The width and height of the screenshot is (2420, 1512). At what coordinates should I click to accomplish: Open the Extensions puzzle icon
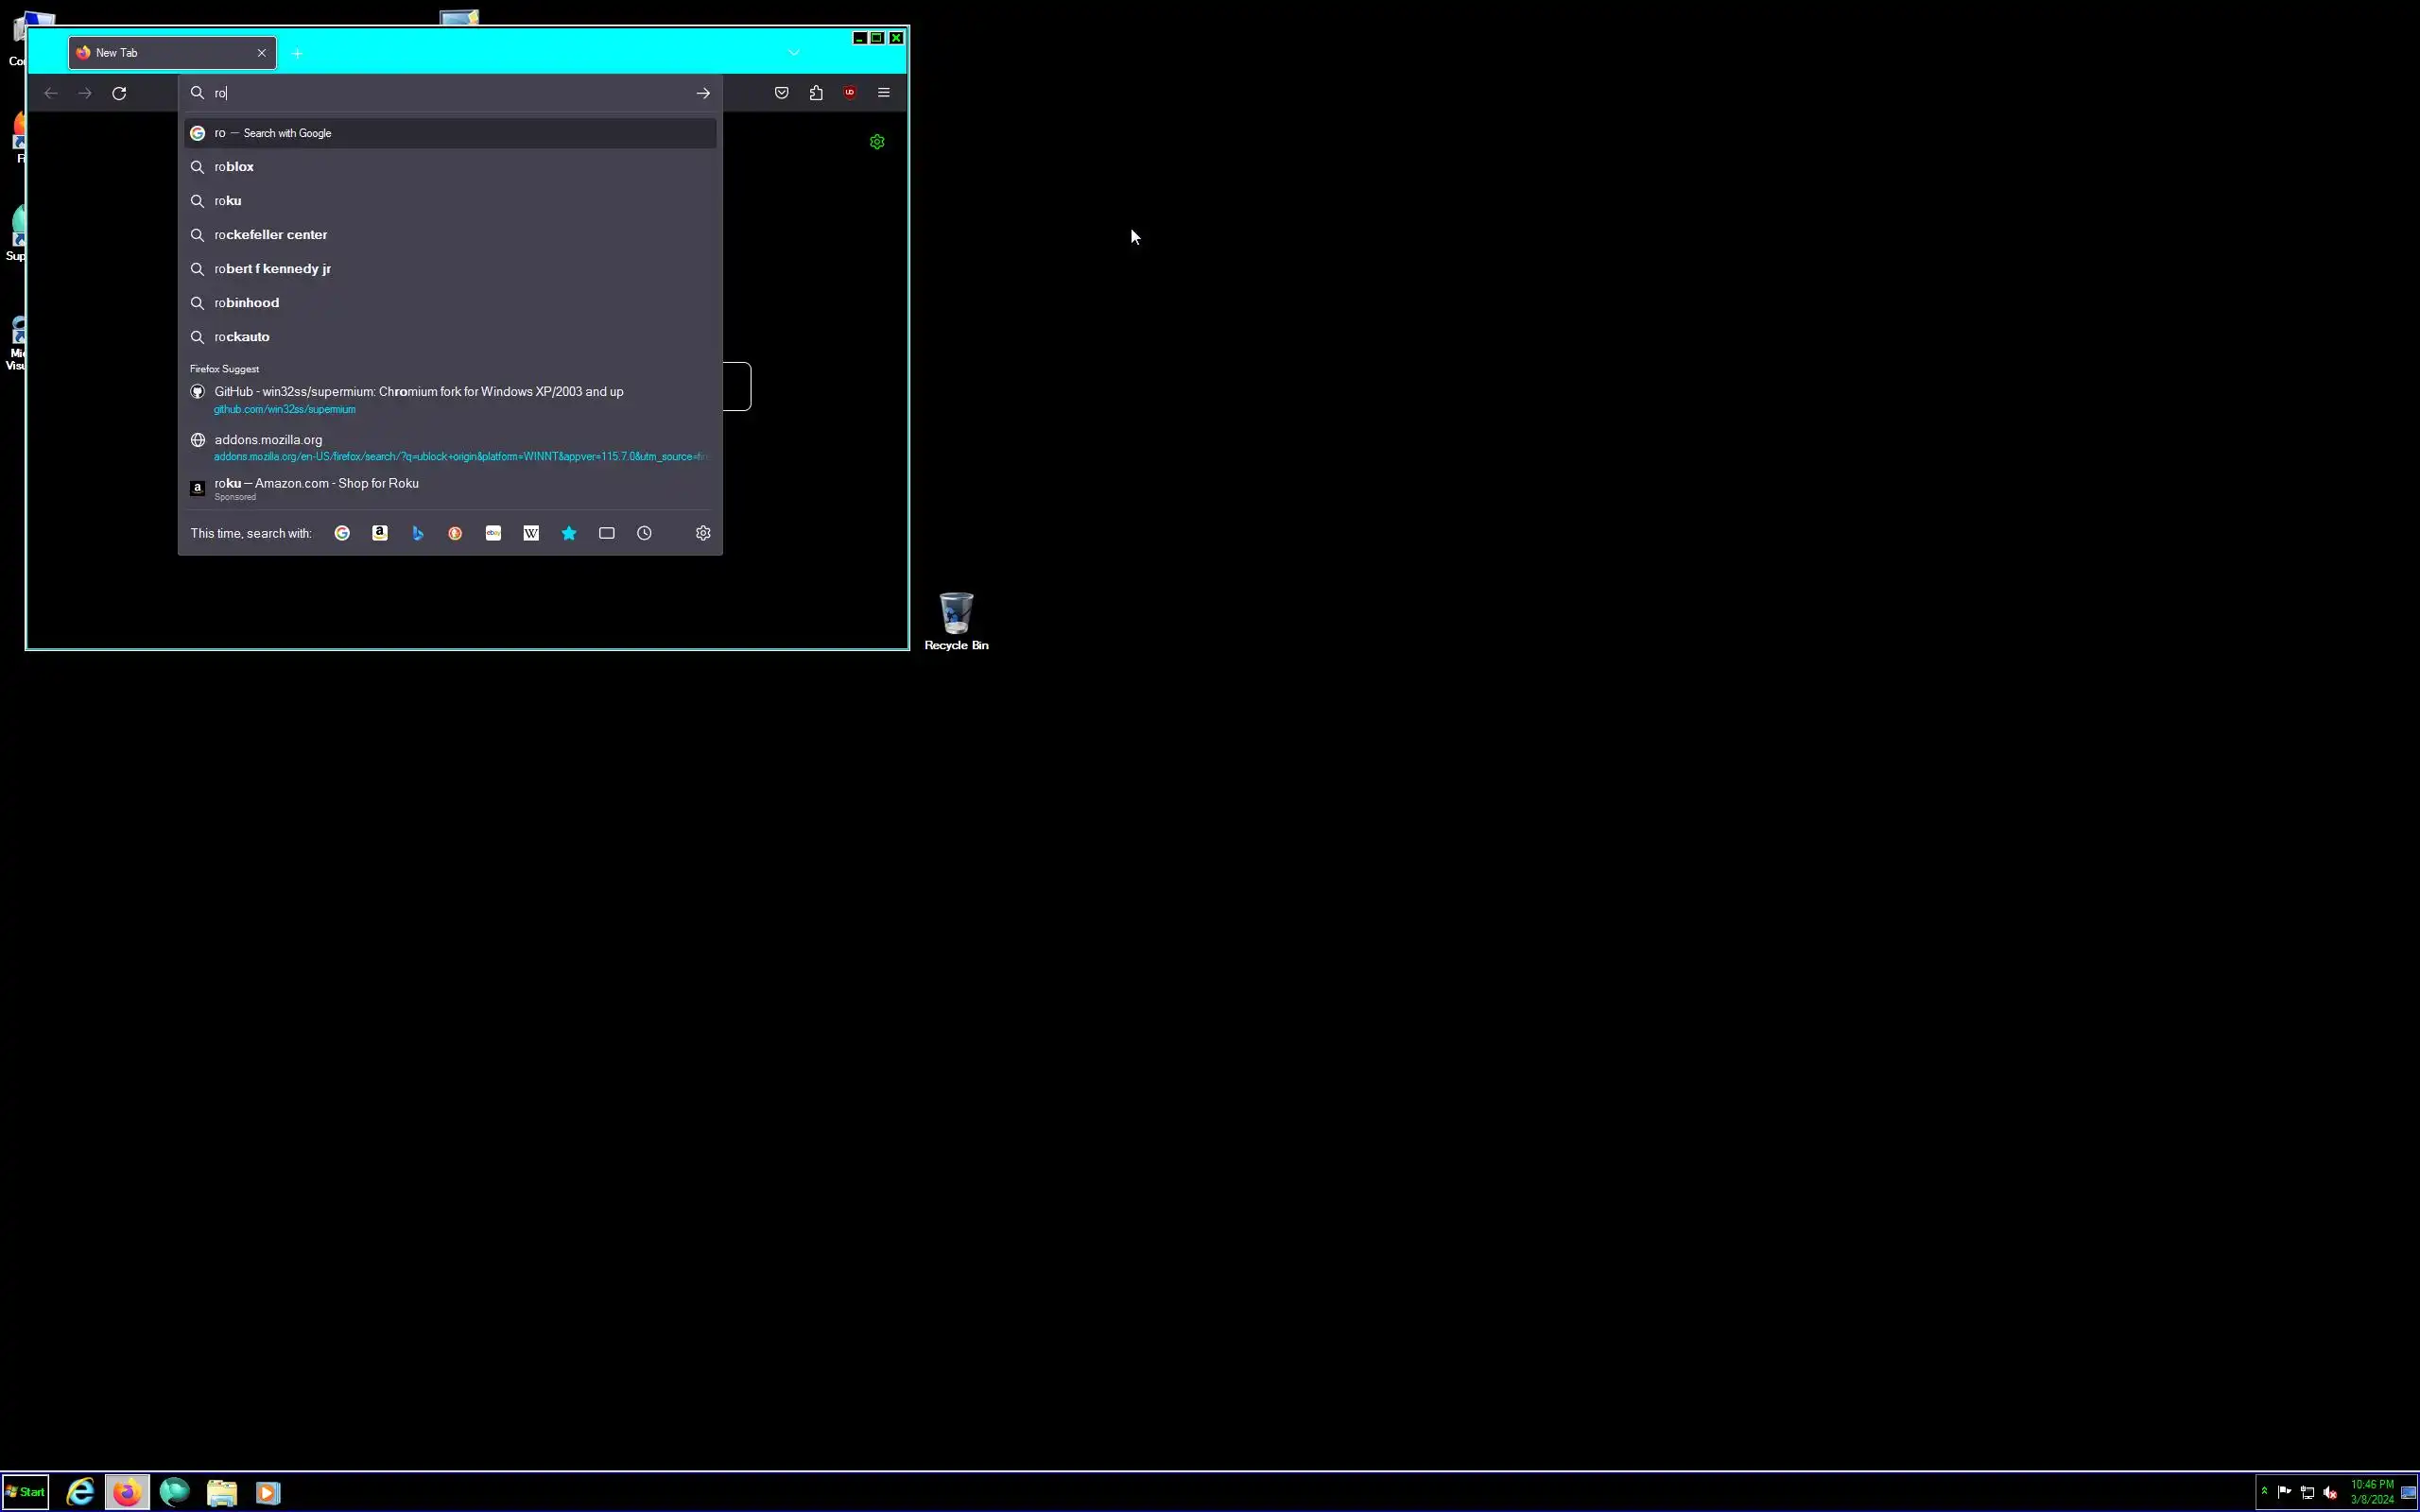[x=816, y=93]
